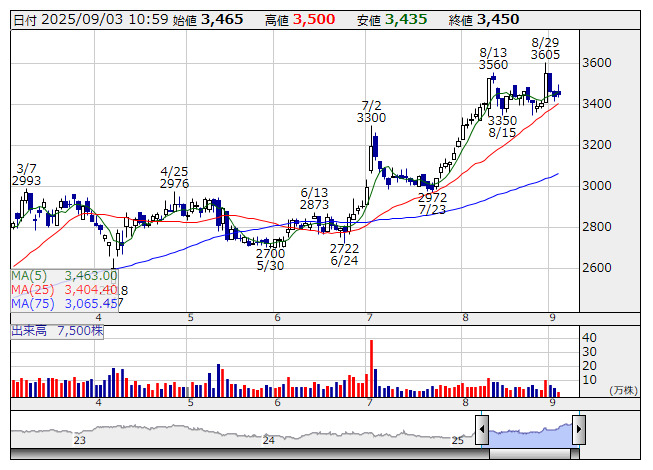Click the 8/13 3560 peak annotation
653x470 pixels.
(x=493, y=59)
